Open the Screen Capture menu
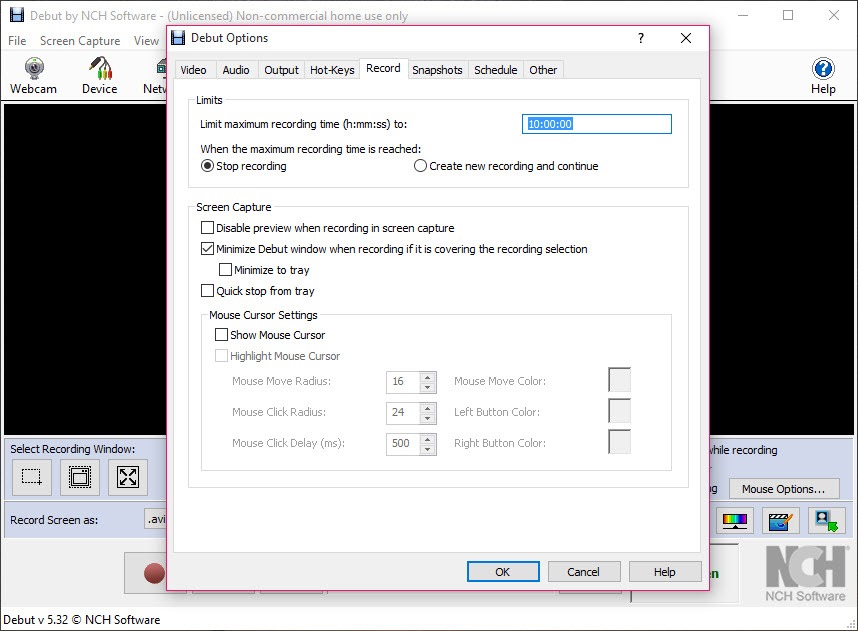This screenshot has width=858, height=631. click(80, 40)
